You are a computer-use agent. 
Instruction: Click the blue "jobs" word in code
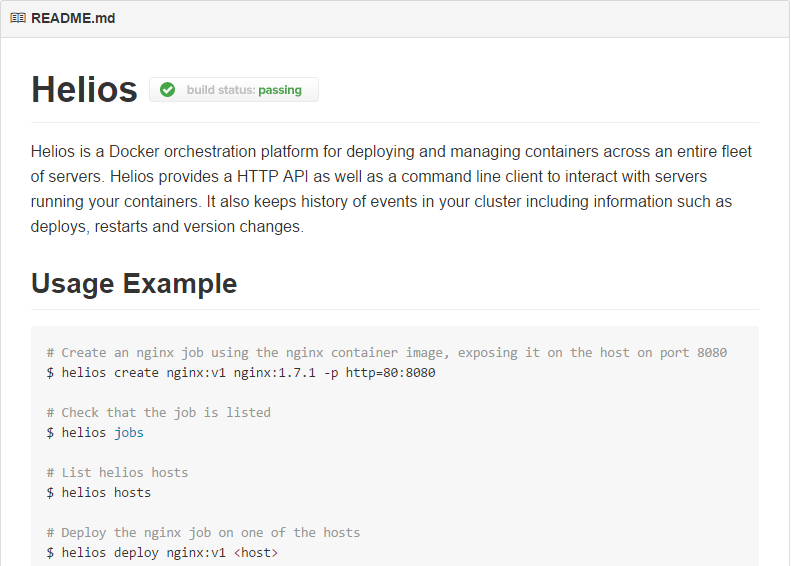point(128,432)
